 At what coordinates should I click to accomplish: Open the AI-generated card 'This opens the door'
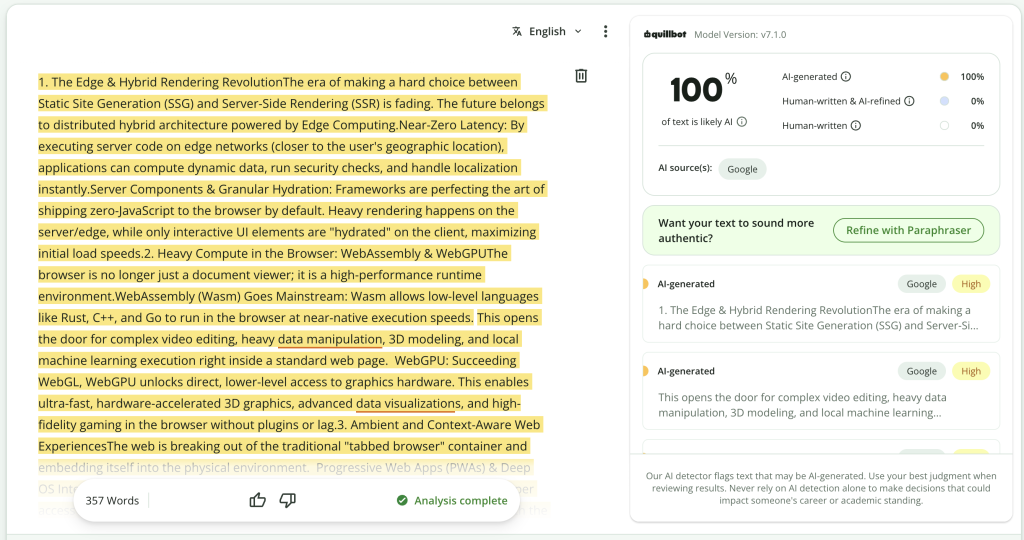[x=821, y=390]
